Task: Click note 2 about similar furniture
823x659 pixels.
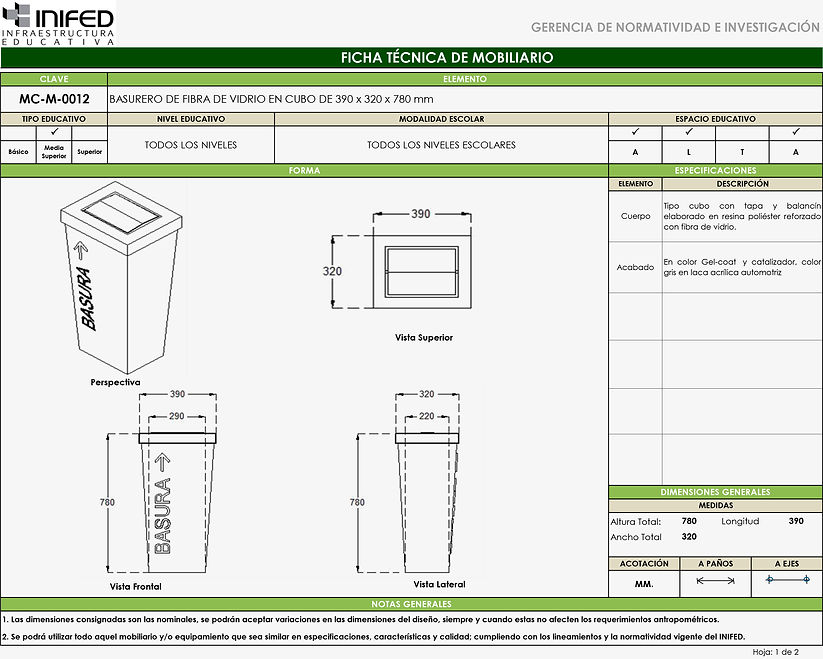Action: click(x=373, y=637)
